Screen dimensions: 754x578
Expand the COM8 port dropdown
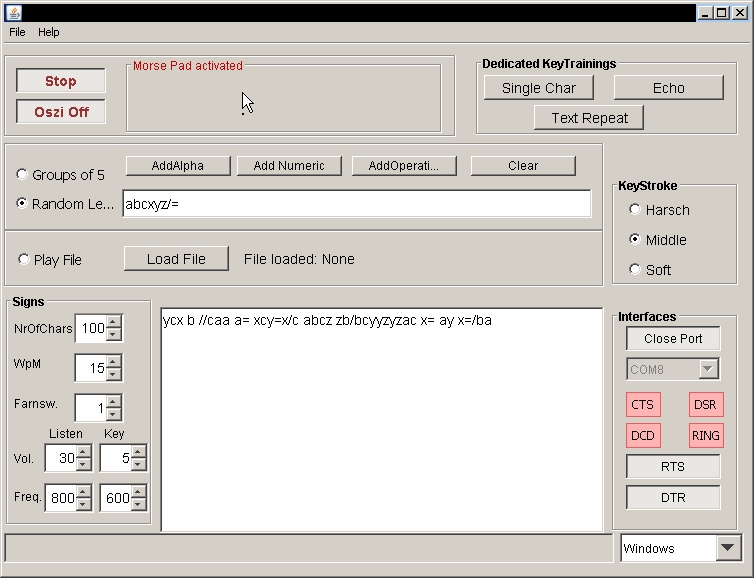[708, 369]
